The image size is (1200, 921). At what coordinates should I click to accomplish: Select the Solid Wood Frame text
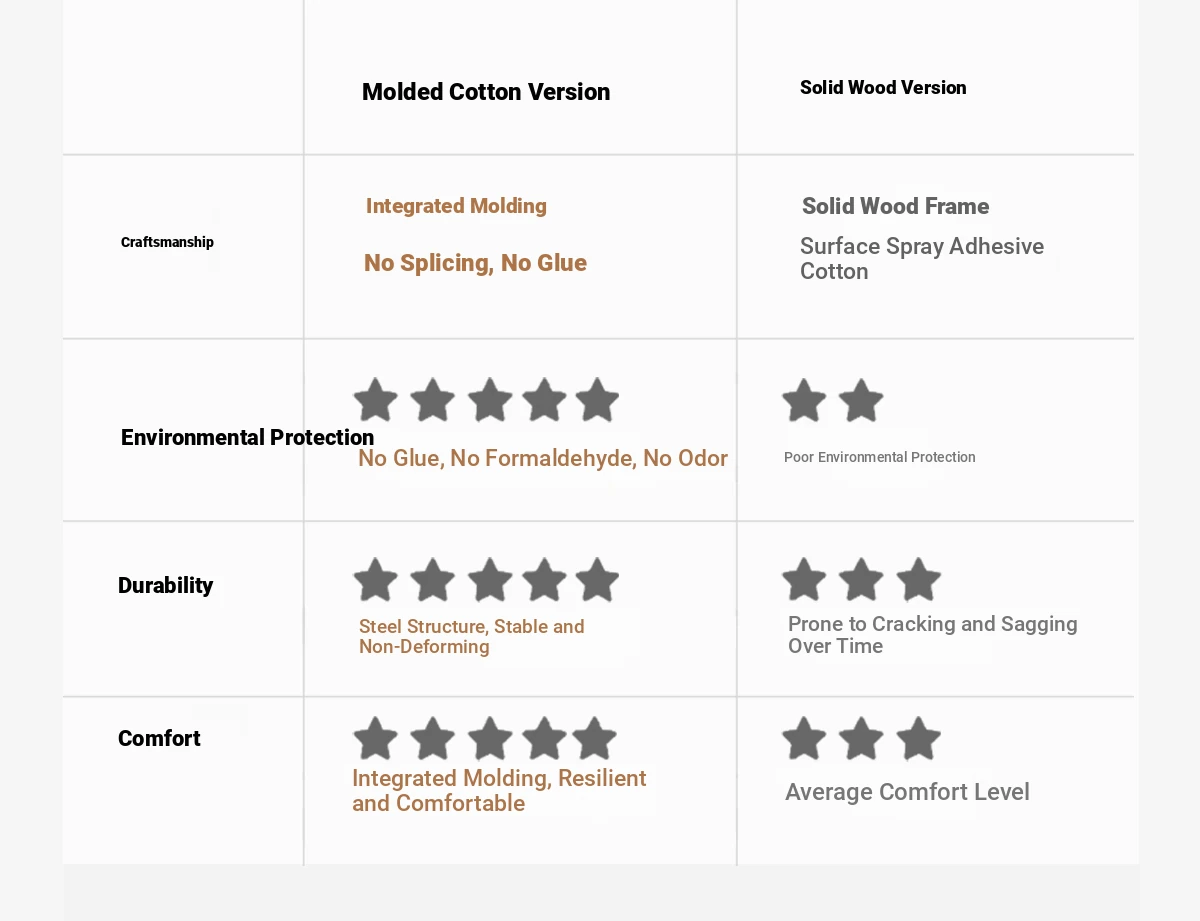[x=895, y=207]
